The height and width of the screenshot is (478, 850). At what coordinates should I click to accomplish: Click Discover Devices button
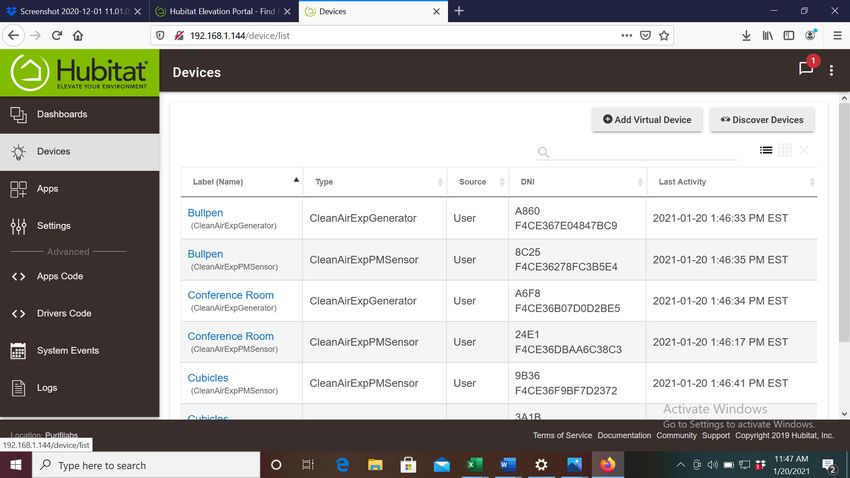coord(762,120)
